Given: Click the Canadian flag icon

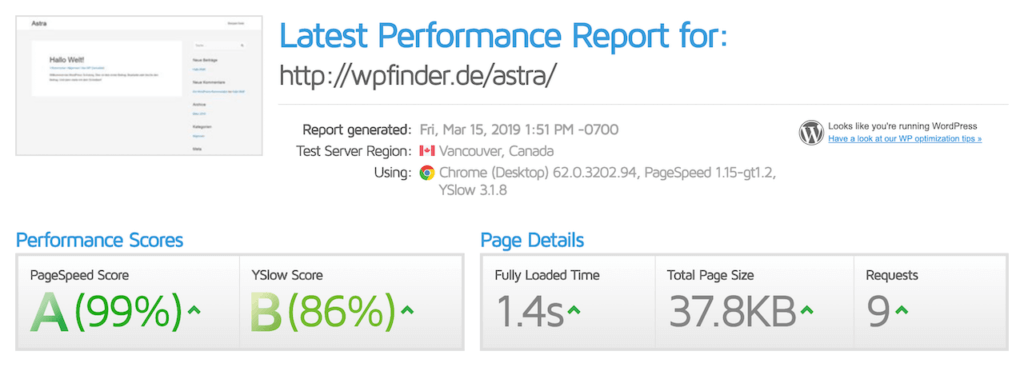Looking at the screenshot, I should point(426,151).
